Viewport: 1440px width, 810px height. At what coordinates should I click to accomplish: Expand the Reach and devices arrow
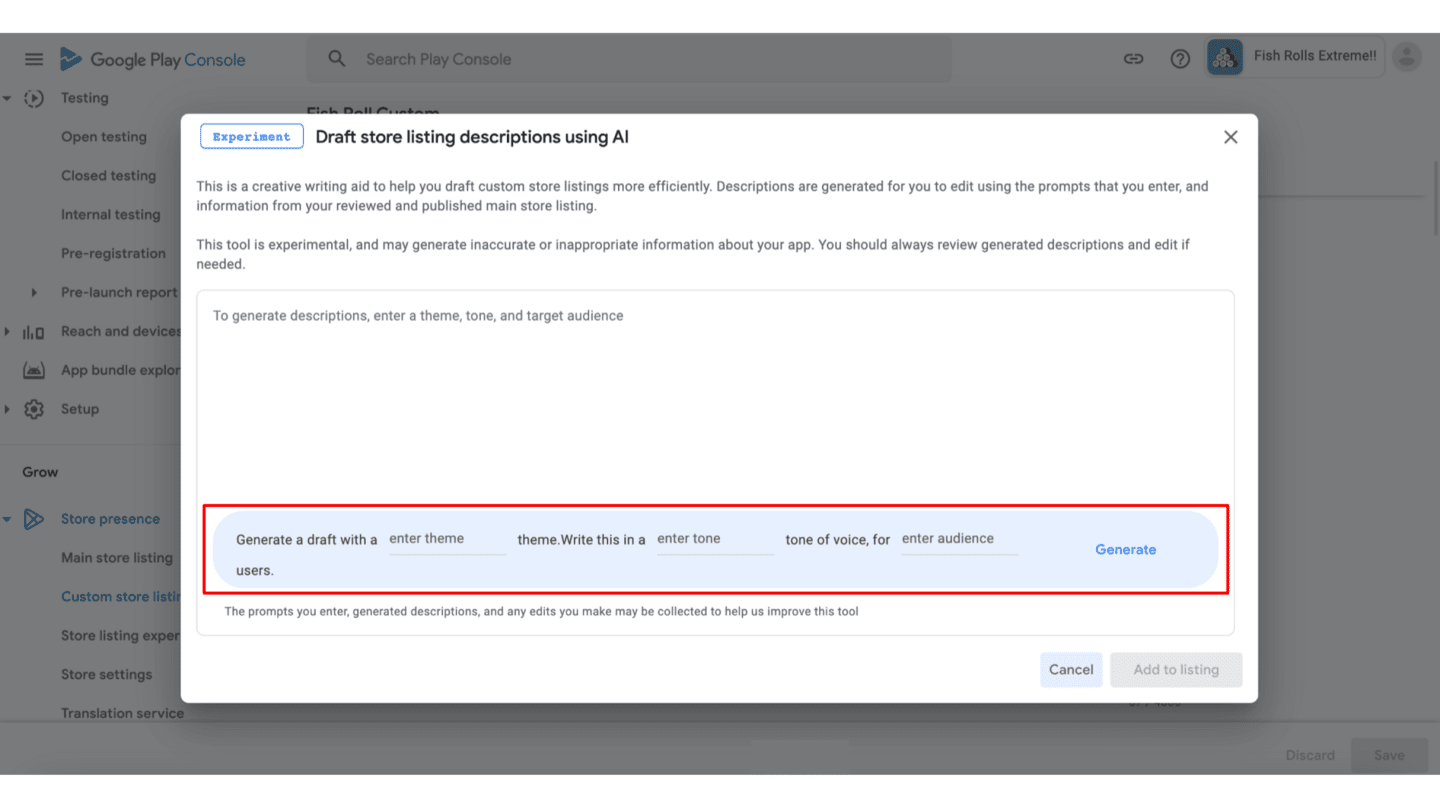point(7,331)
